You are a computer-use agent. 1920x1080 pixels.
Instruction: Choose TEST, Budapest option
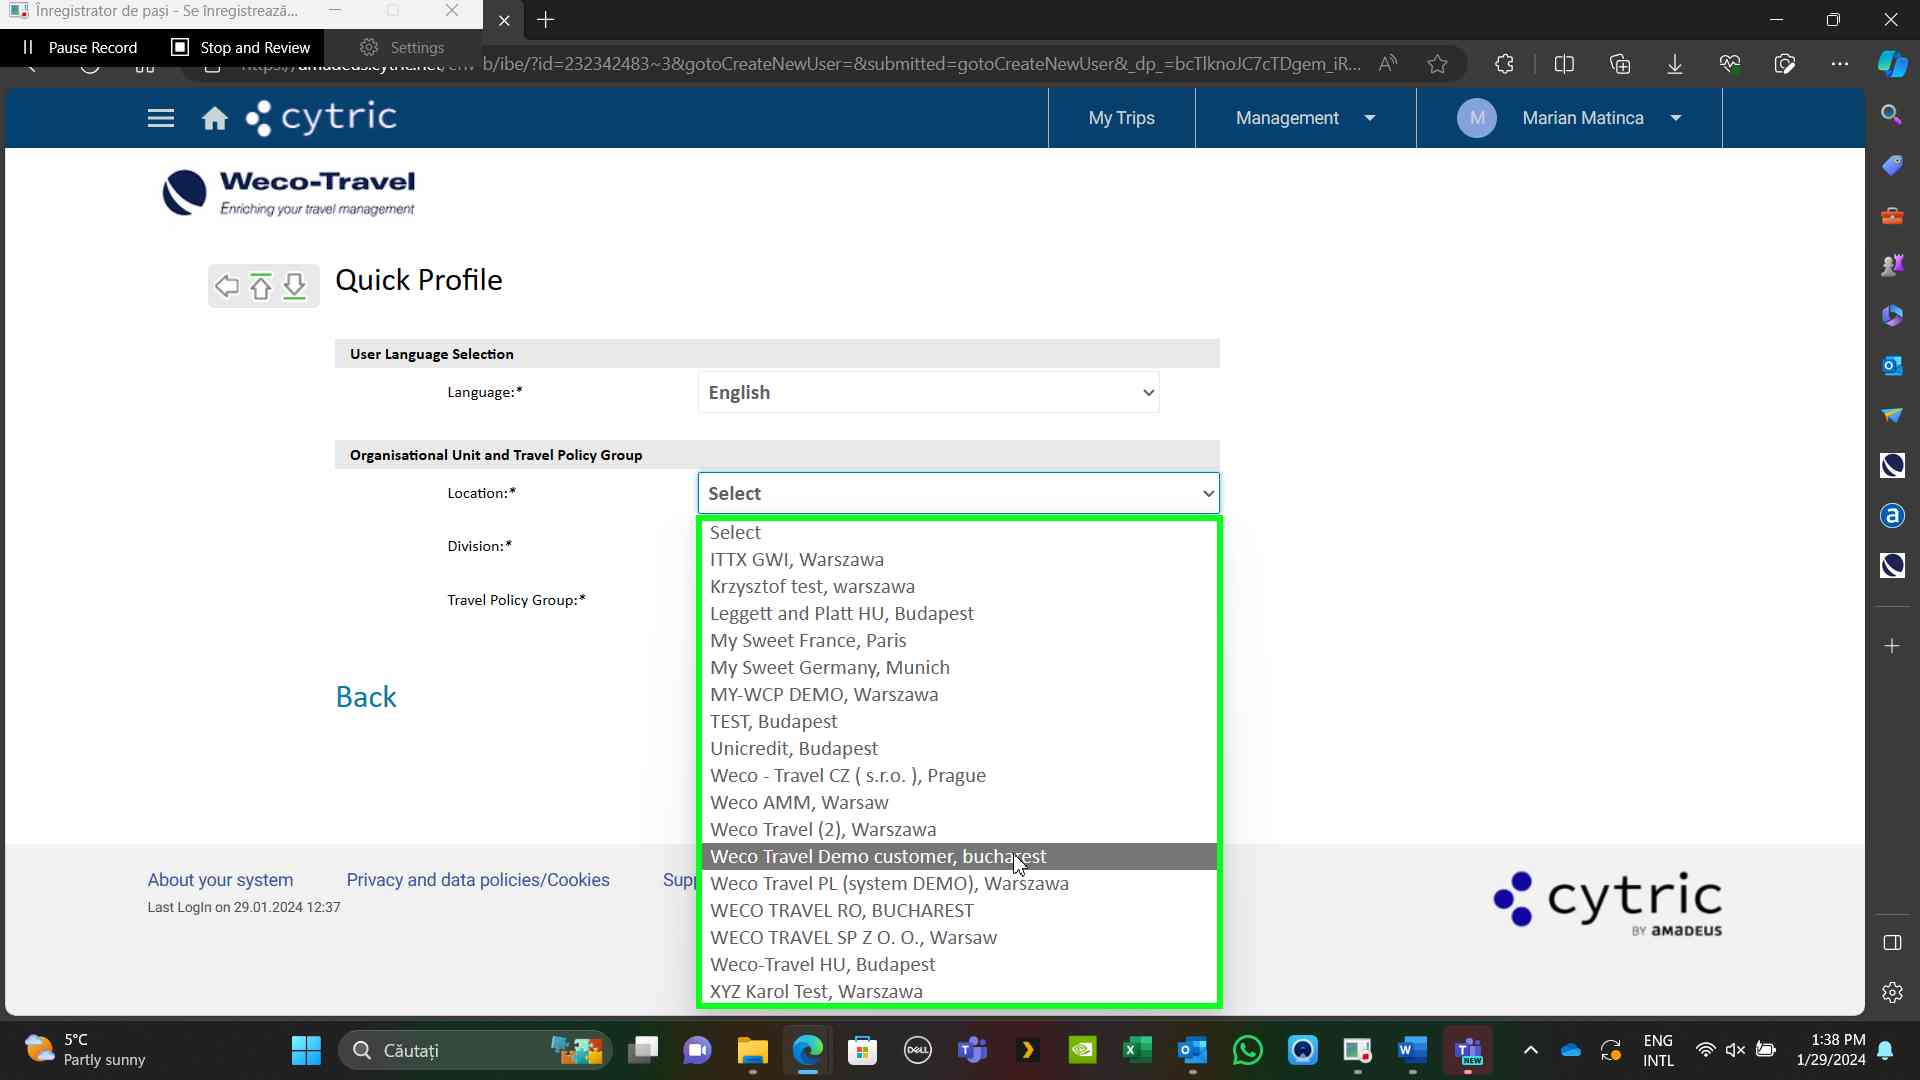[x=959, y=722]
